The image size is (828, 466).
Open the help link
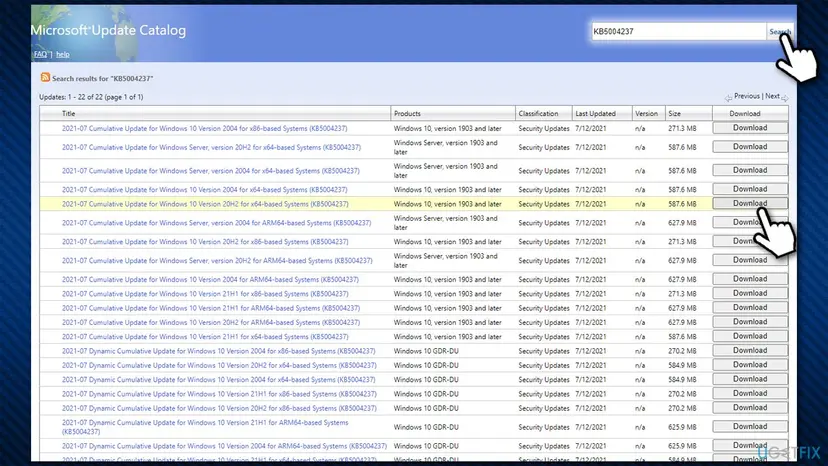pyautogui.click(x=63, y=54)
